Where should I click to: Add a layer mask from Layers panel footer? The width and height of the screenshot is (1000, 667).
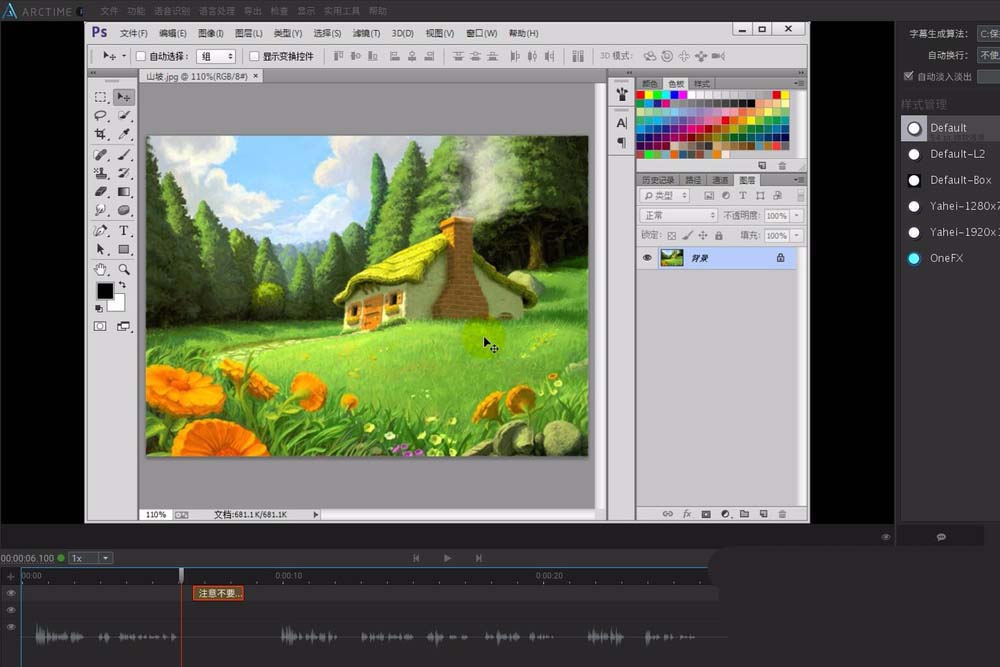point(706,513)
